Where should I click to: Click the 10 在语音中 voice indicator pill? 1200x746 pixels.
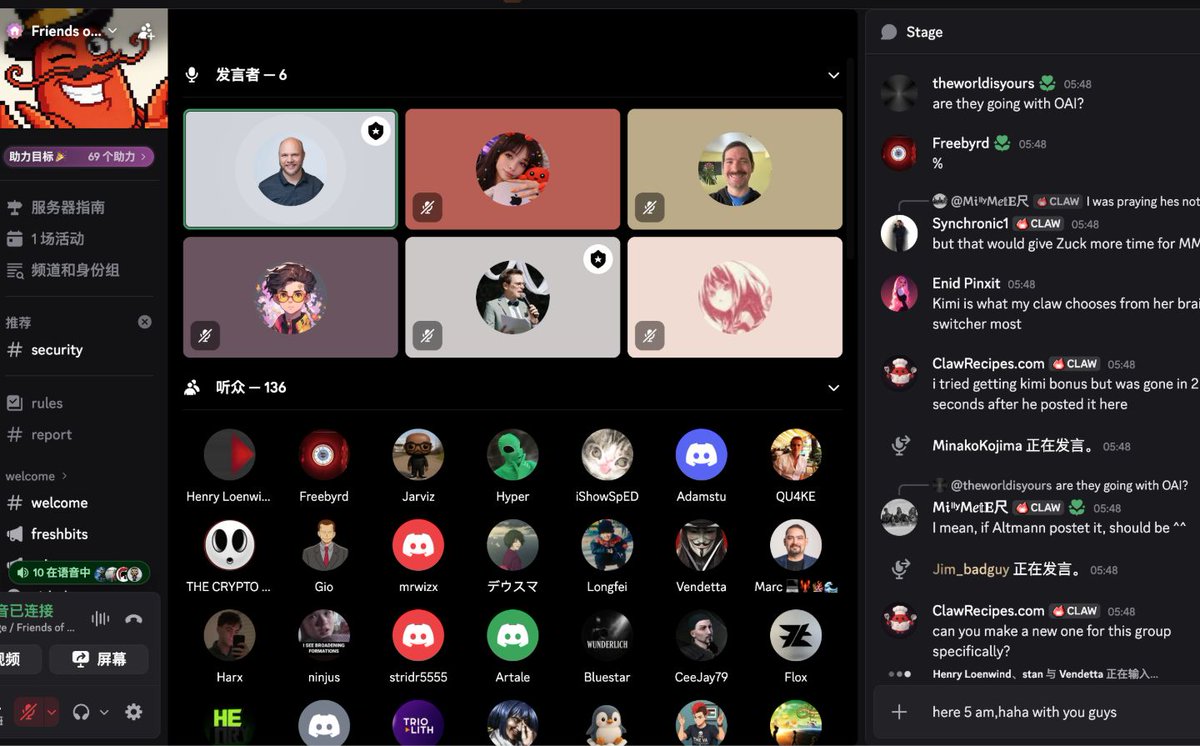point(80,573)
